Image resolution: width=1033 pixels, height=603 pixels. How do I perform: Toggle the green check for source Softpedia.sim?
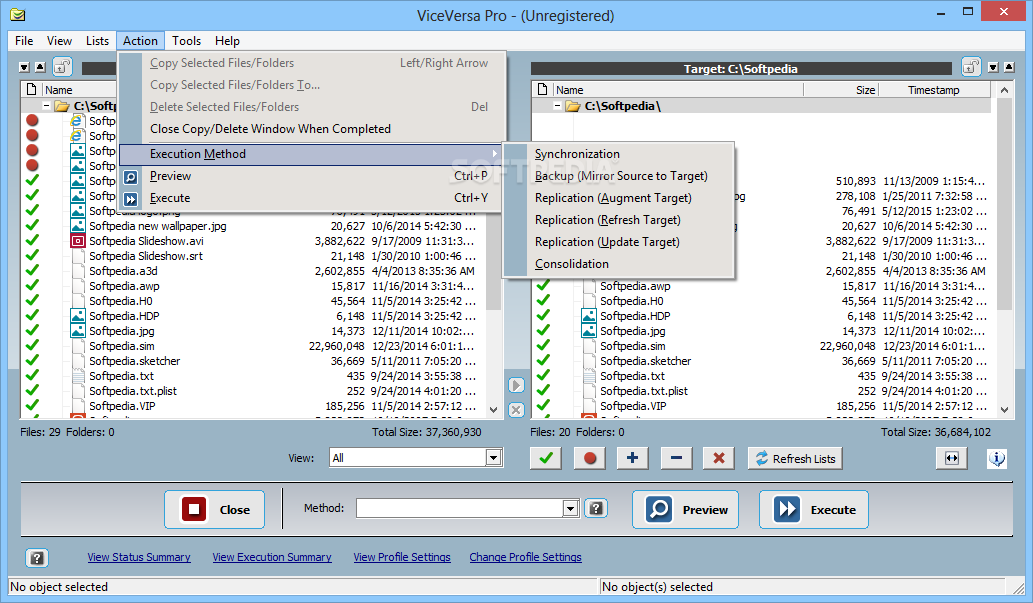coord(32,346)
